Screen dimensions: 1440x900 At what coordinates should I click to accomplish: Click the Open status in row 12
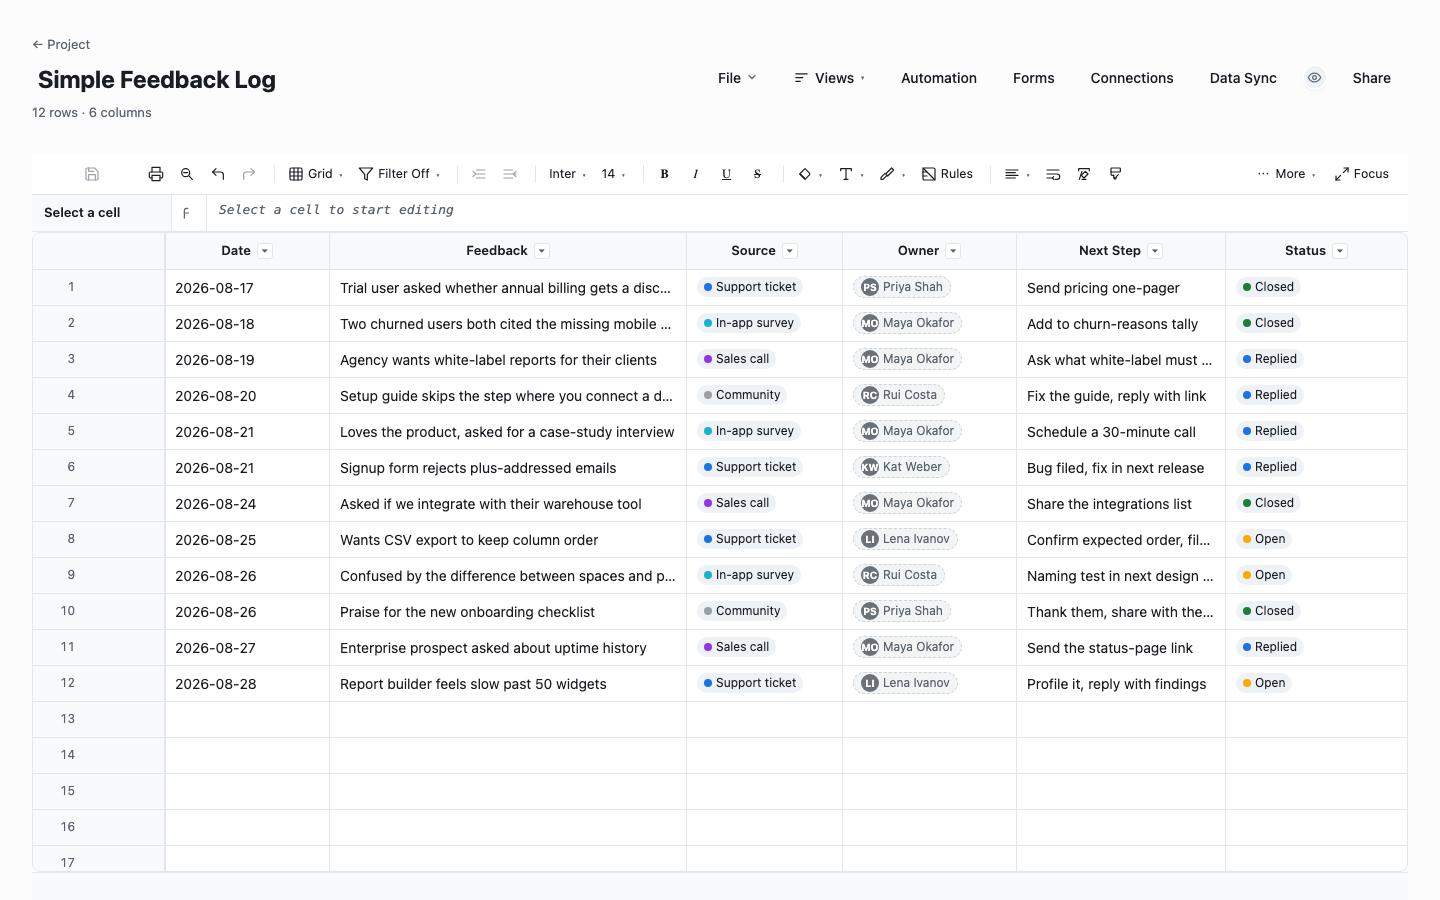pyautogui.click(x=1264, y=683)
